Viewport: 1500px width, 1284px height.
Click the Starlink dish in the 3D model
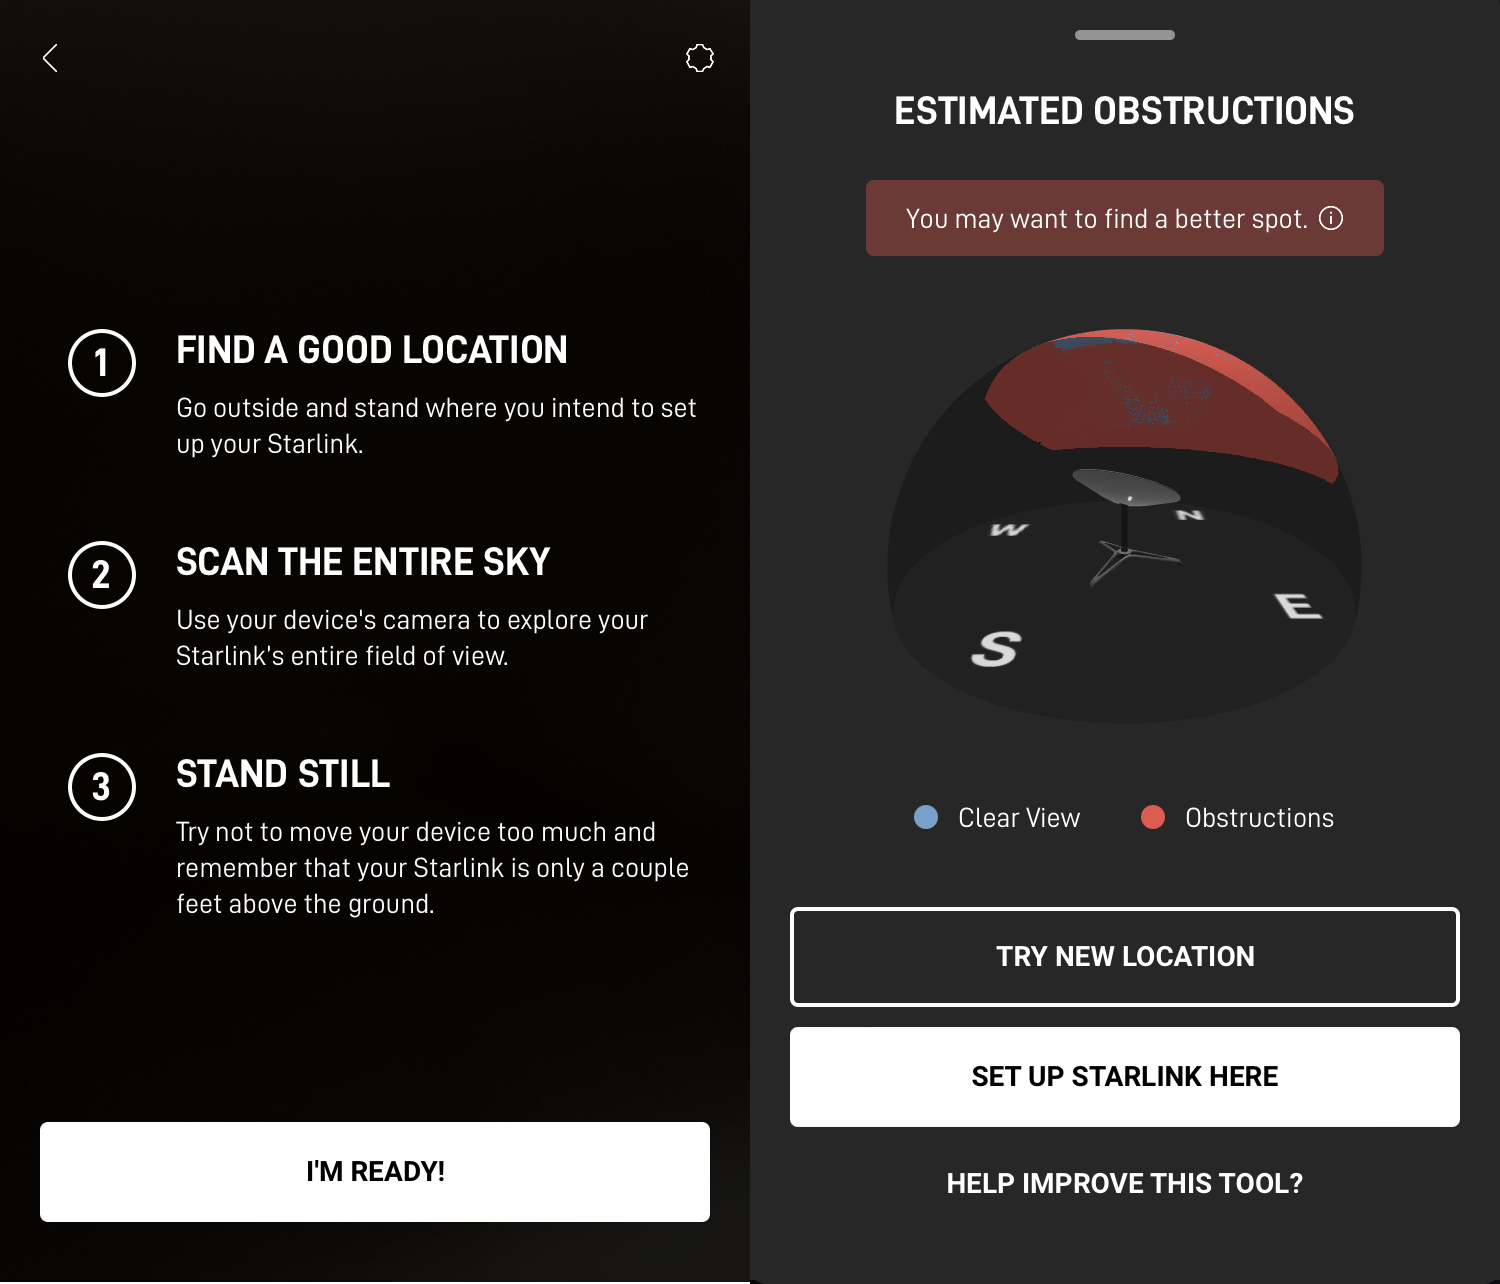(1125, 488)
